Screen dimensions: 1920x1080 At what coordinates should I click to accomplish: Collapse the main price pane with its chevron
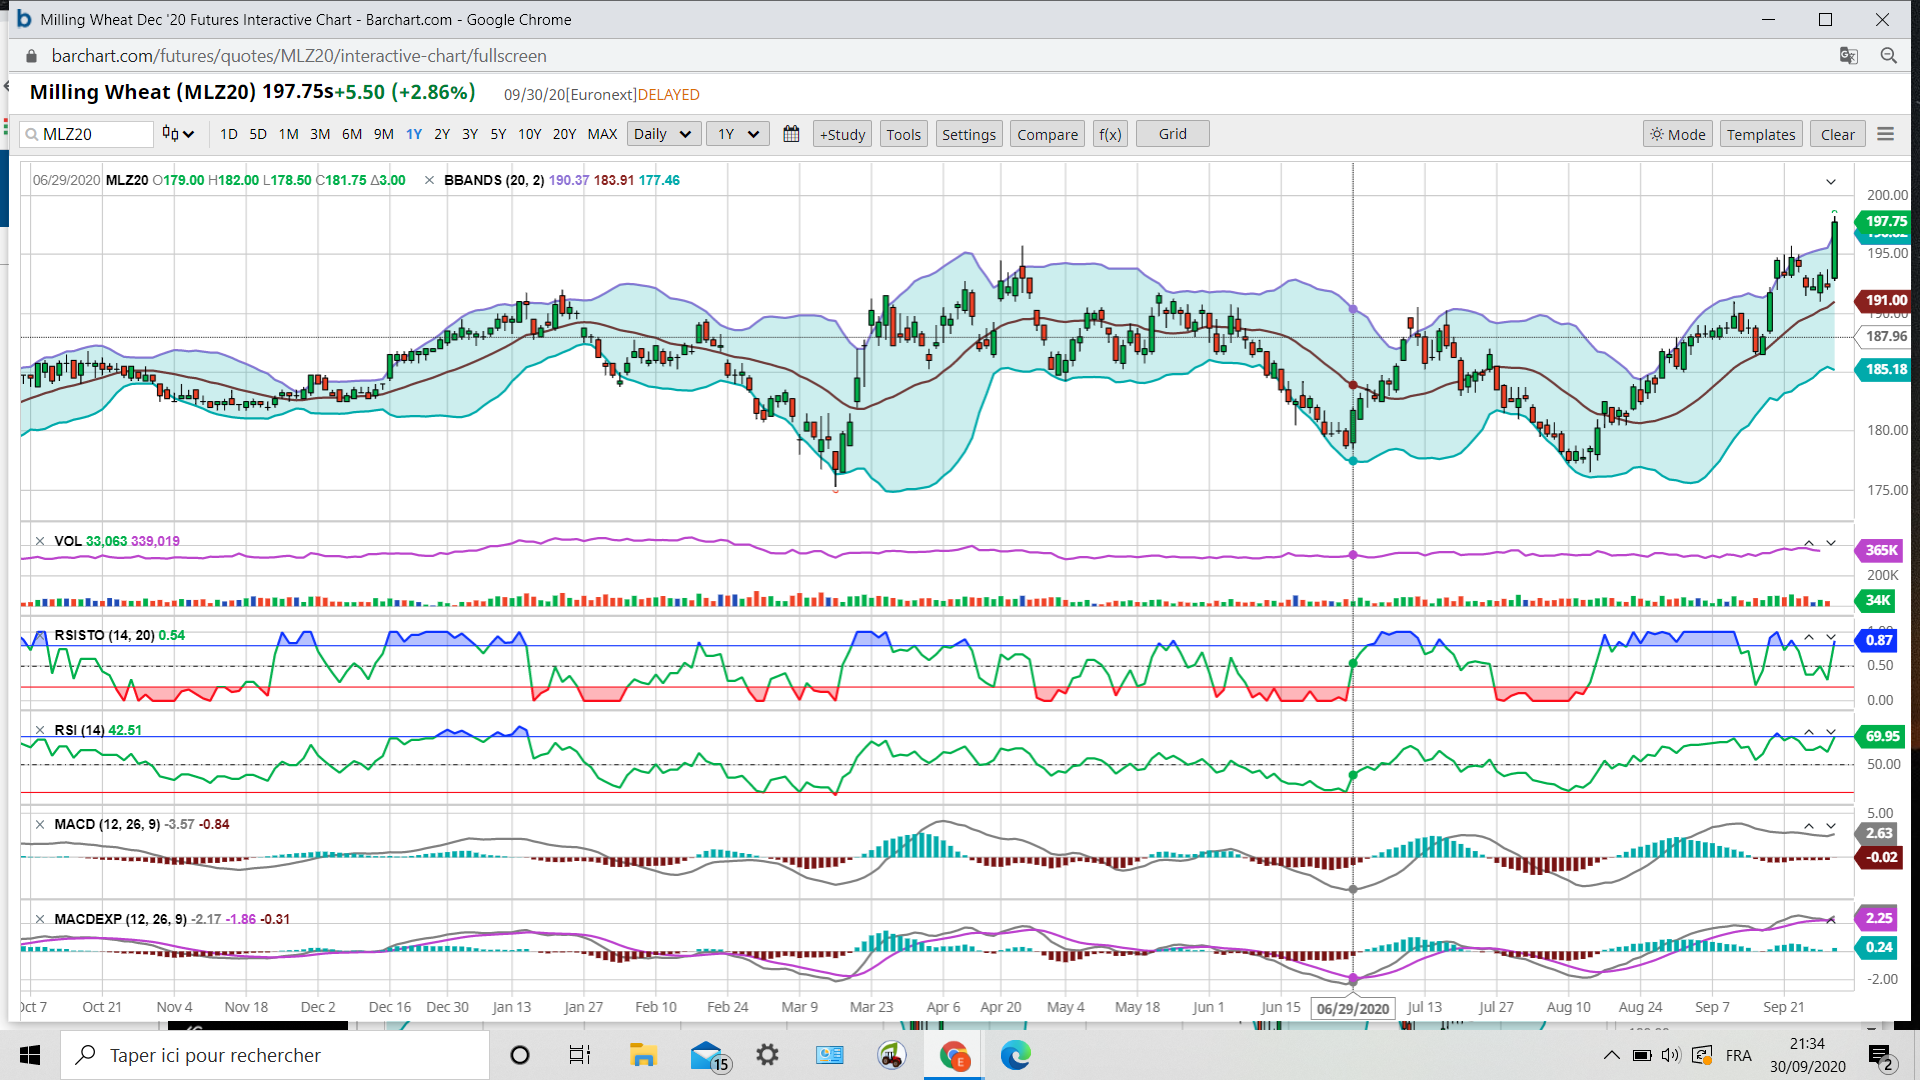[1831, 182]
